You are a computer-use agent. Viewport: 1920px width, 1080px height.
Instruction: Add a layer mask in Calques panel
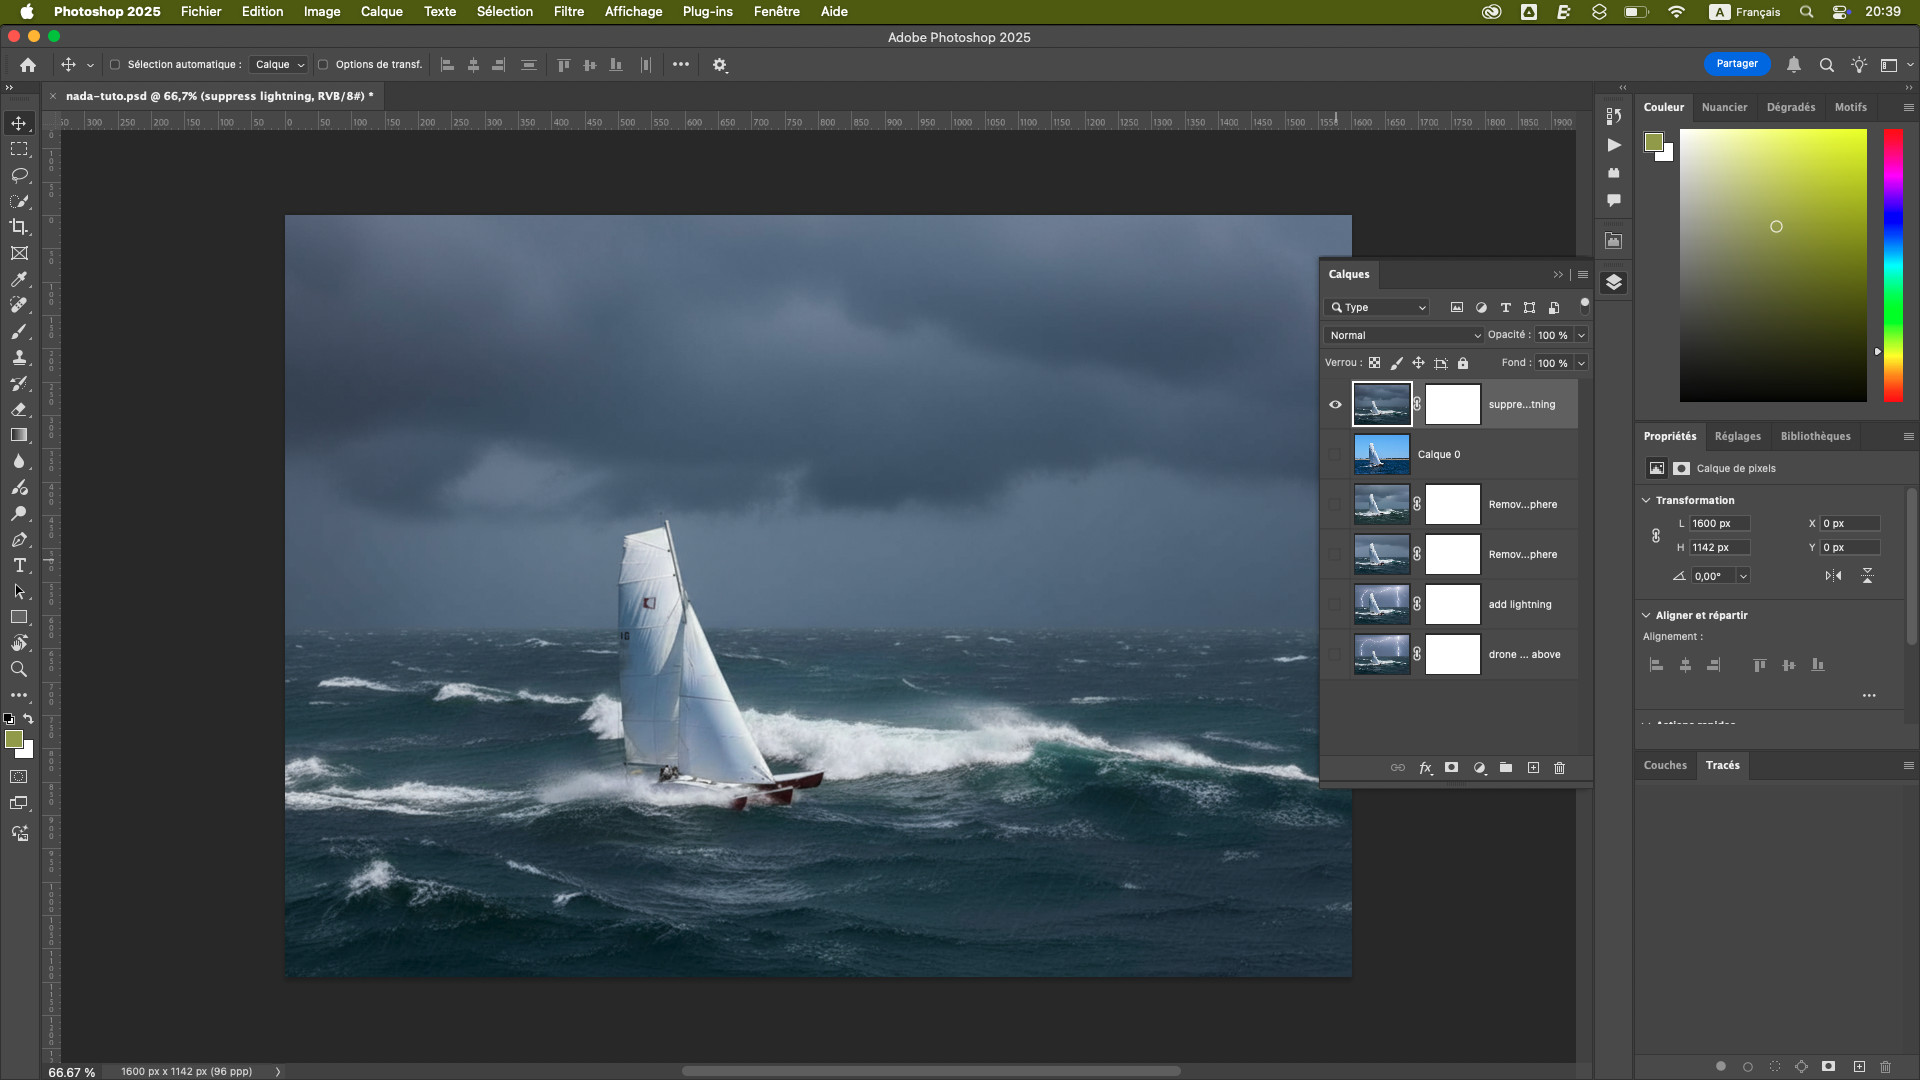pyautogui.click(x=1451, y=768)
